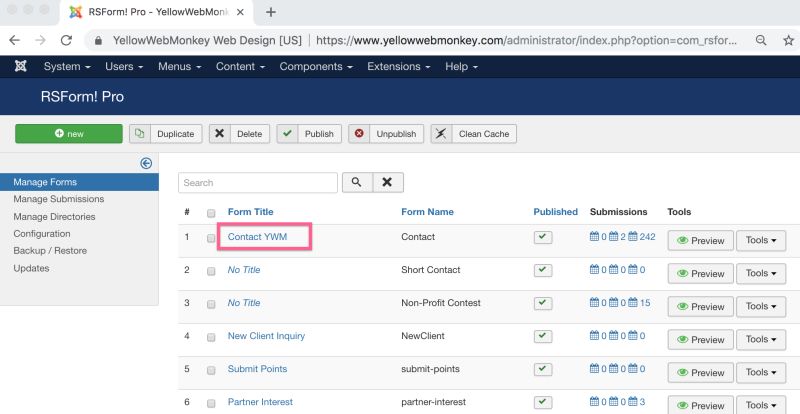Image resolution: width=800 pixels, height=414 pixels.
Task: Open Configuration in sidebar
Action: pyautogui.click(x=42, y=234)
